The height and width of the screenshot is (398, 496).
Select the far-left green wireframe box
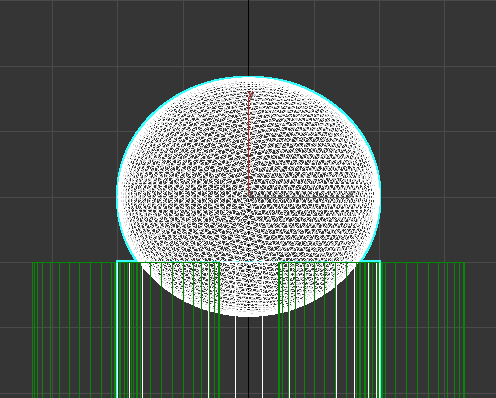[x=73, y=330]
